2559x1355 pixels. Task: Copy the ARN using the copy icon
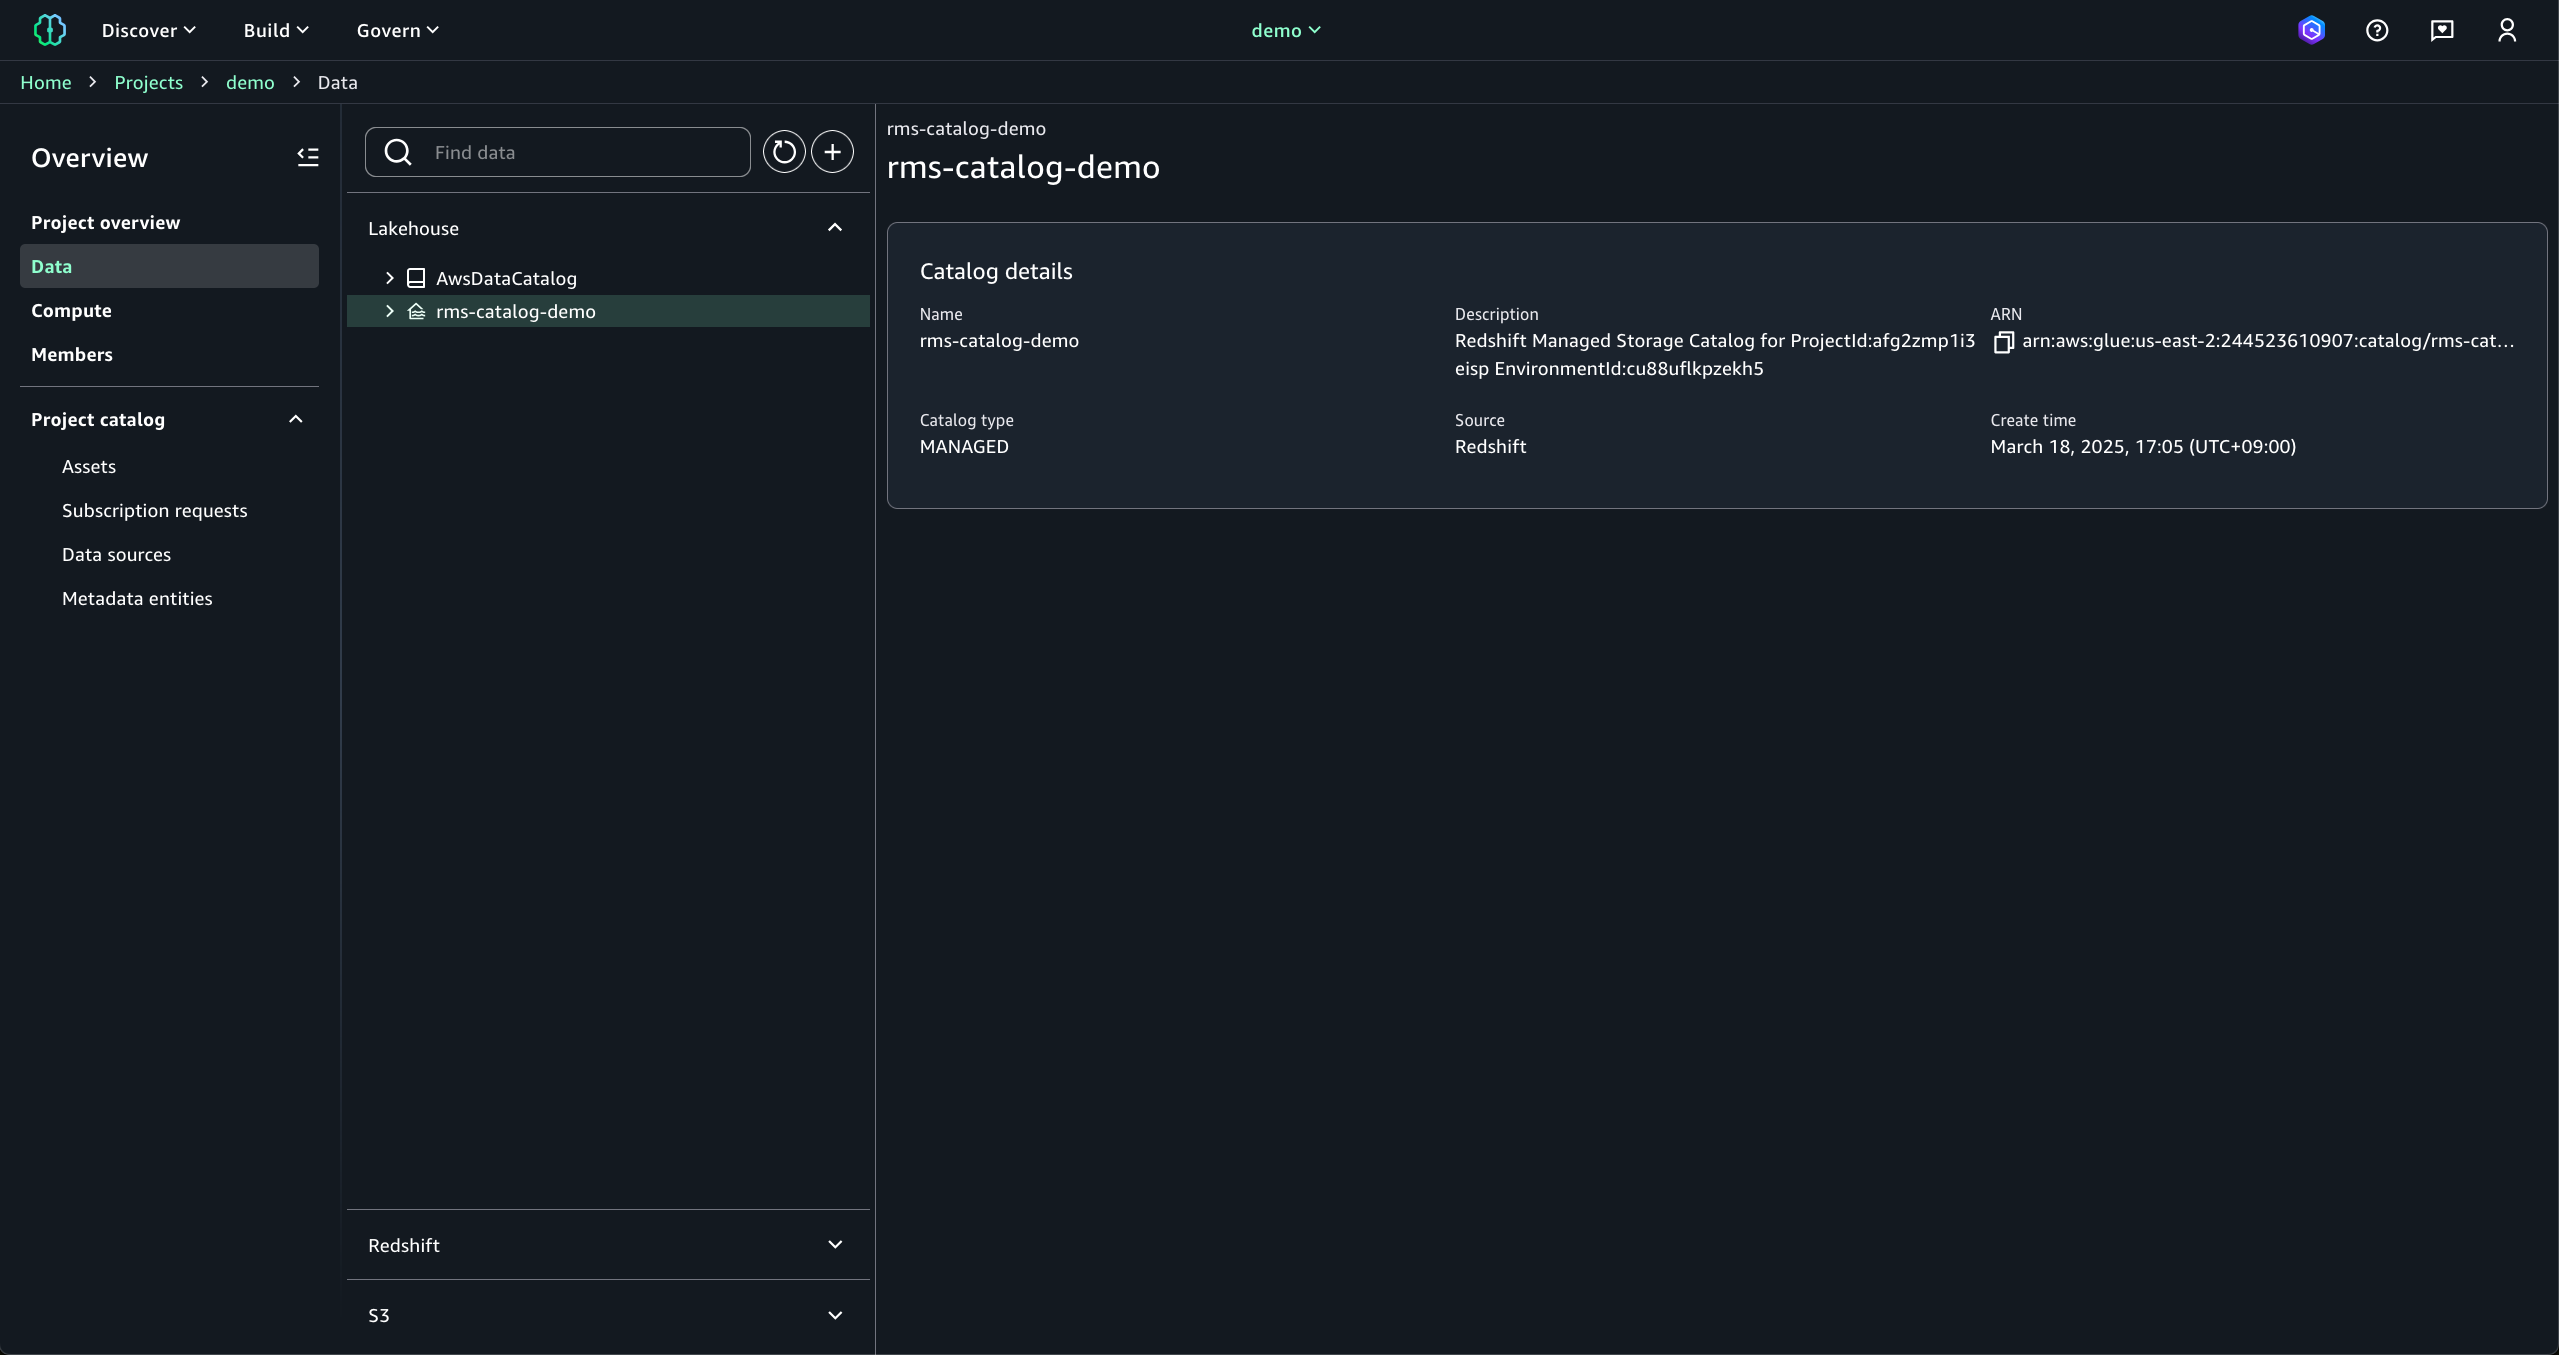[x=2003, y=342]
